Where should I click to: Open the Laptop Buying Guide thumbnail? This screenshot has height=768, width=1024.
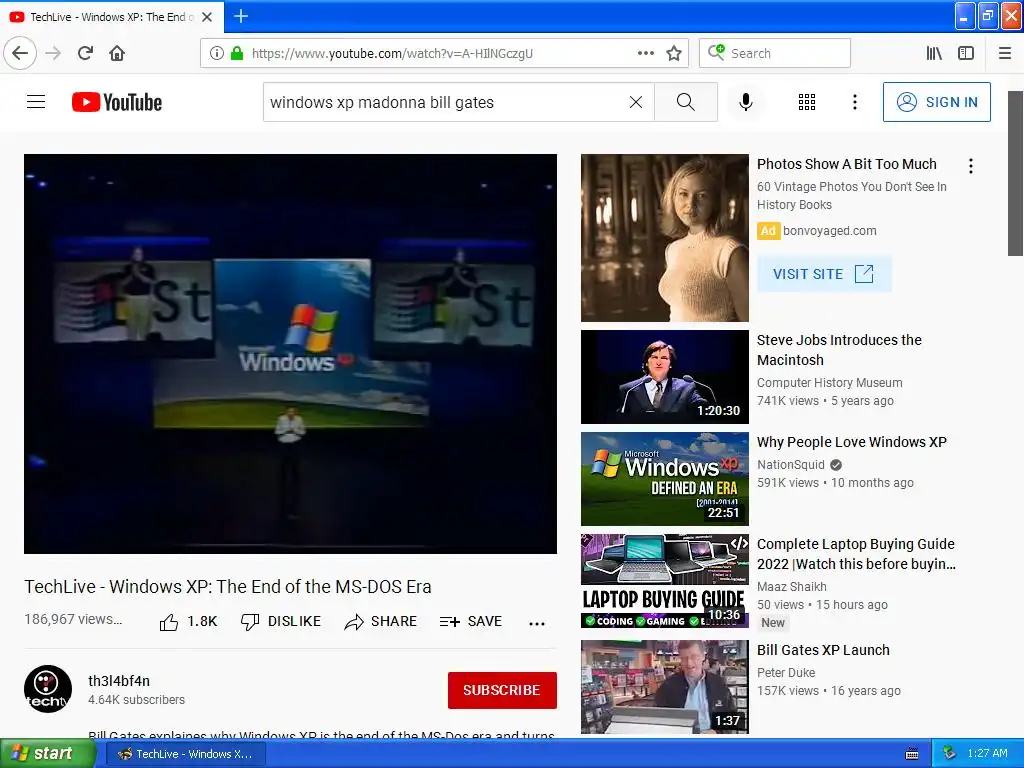[x=665, y=581]
